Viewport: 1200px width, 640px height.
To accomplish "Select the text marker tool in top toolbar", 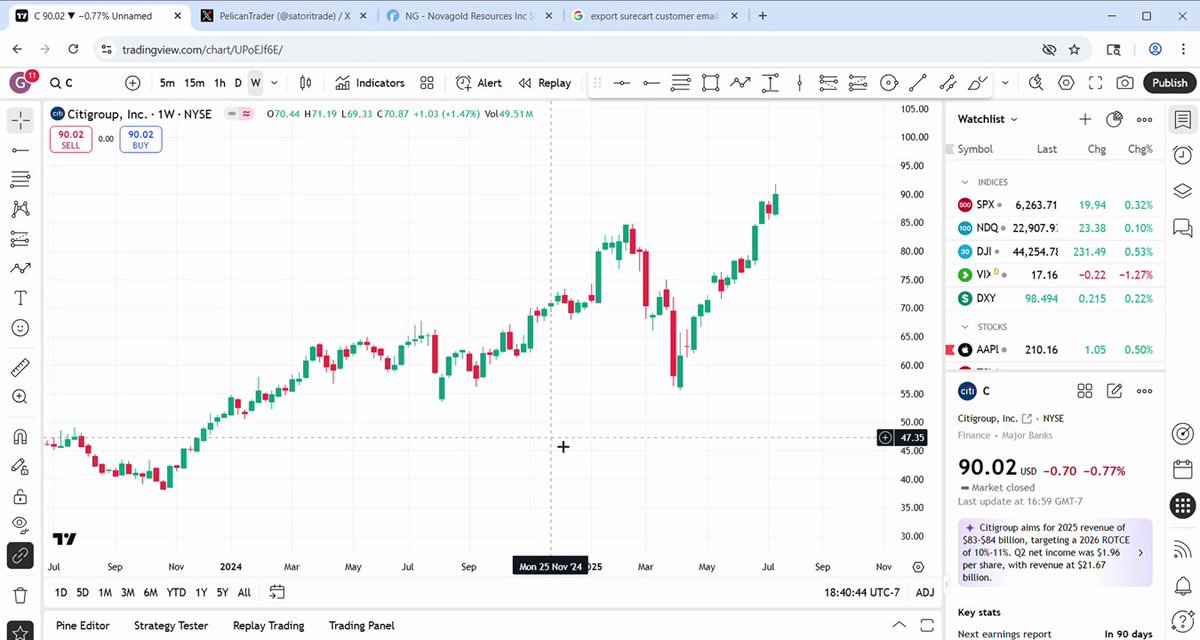I will click(x=770, y=83).
